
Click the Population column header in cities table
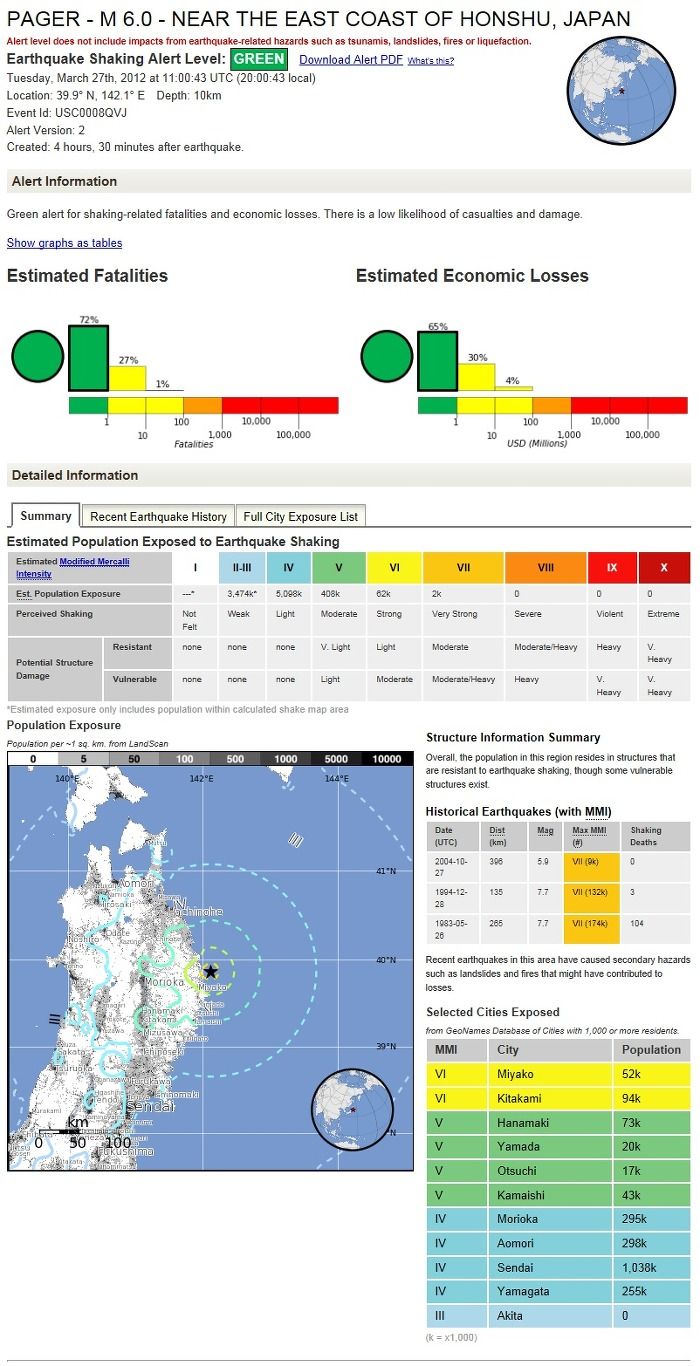(651, 1050)
